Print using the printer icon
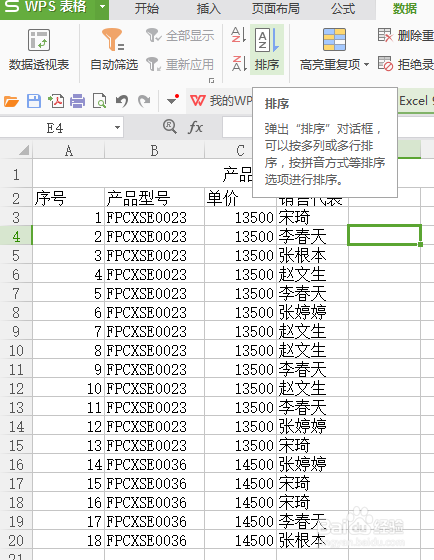 coord(78,101)
